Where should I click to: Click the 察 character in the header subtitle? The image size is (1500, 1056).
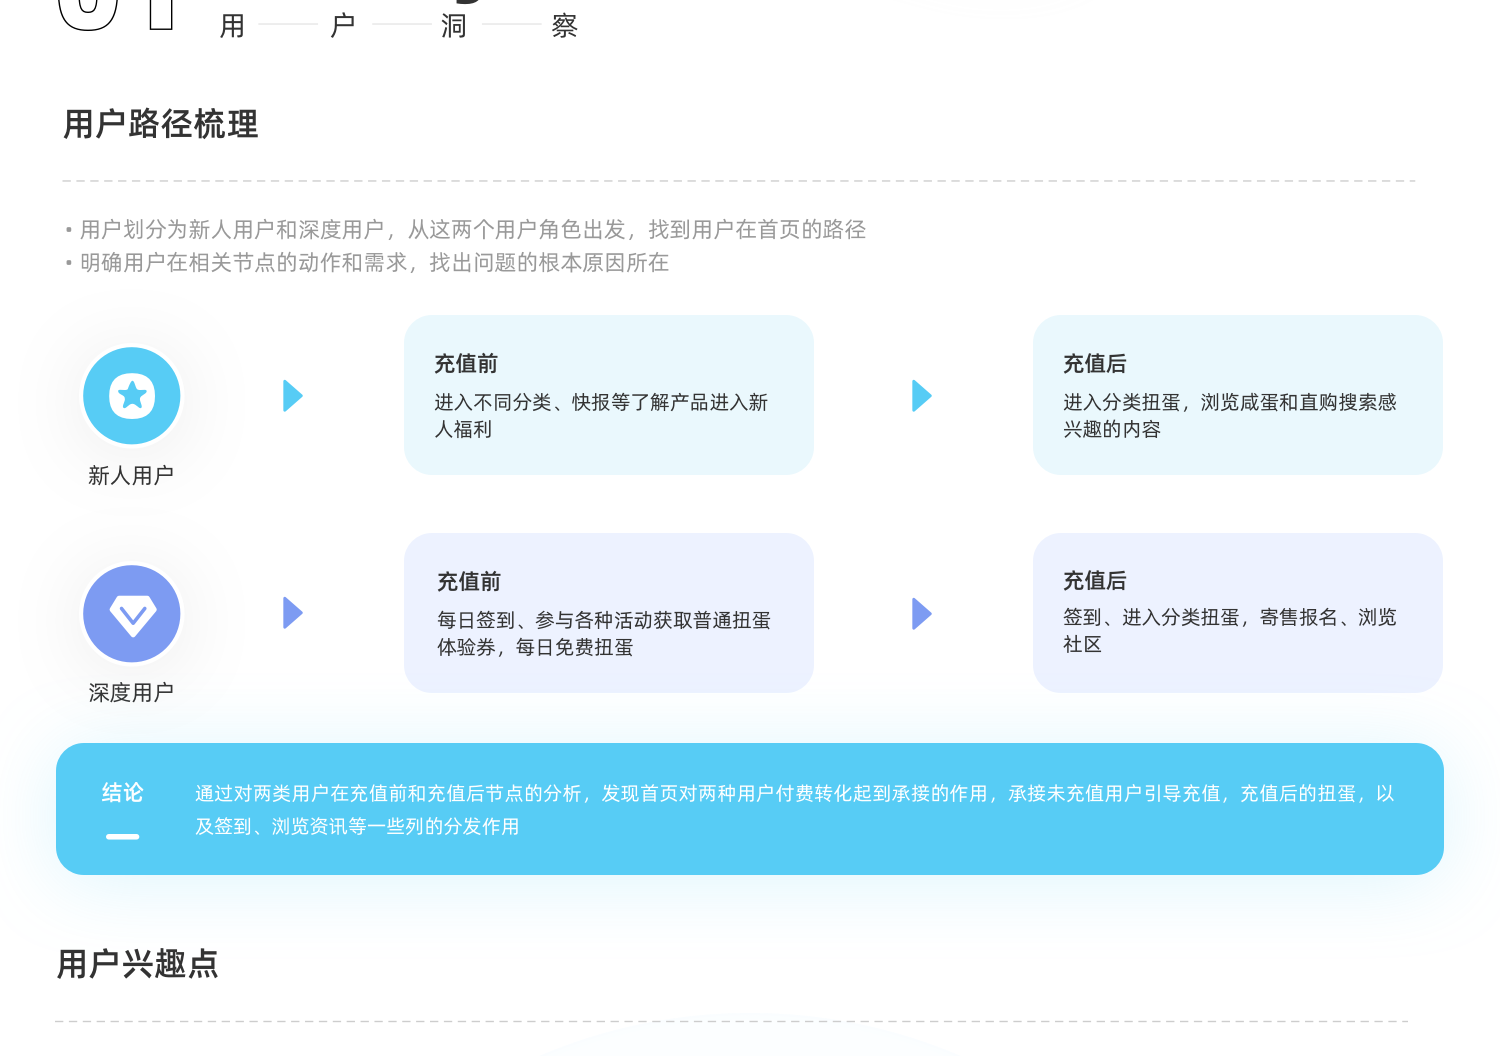(565, 26)
